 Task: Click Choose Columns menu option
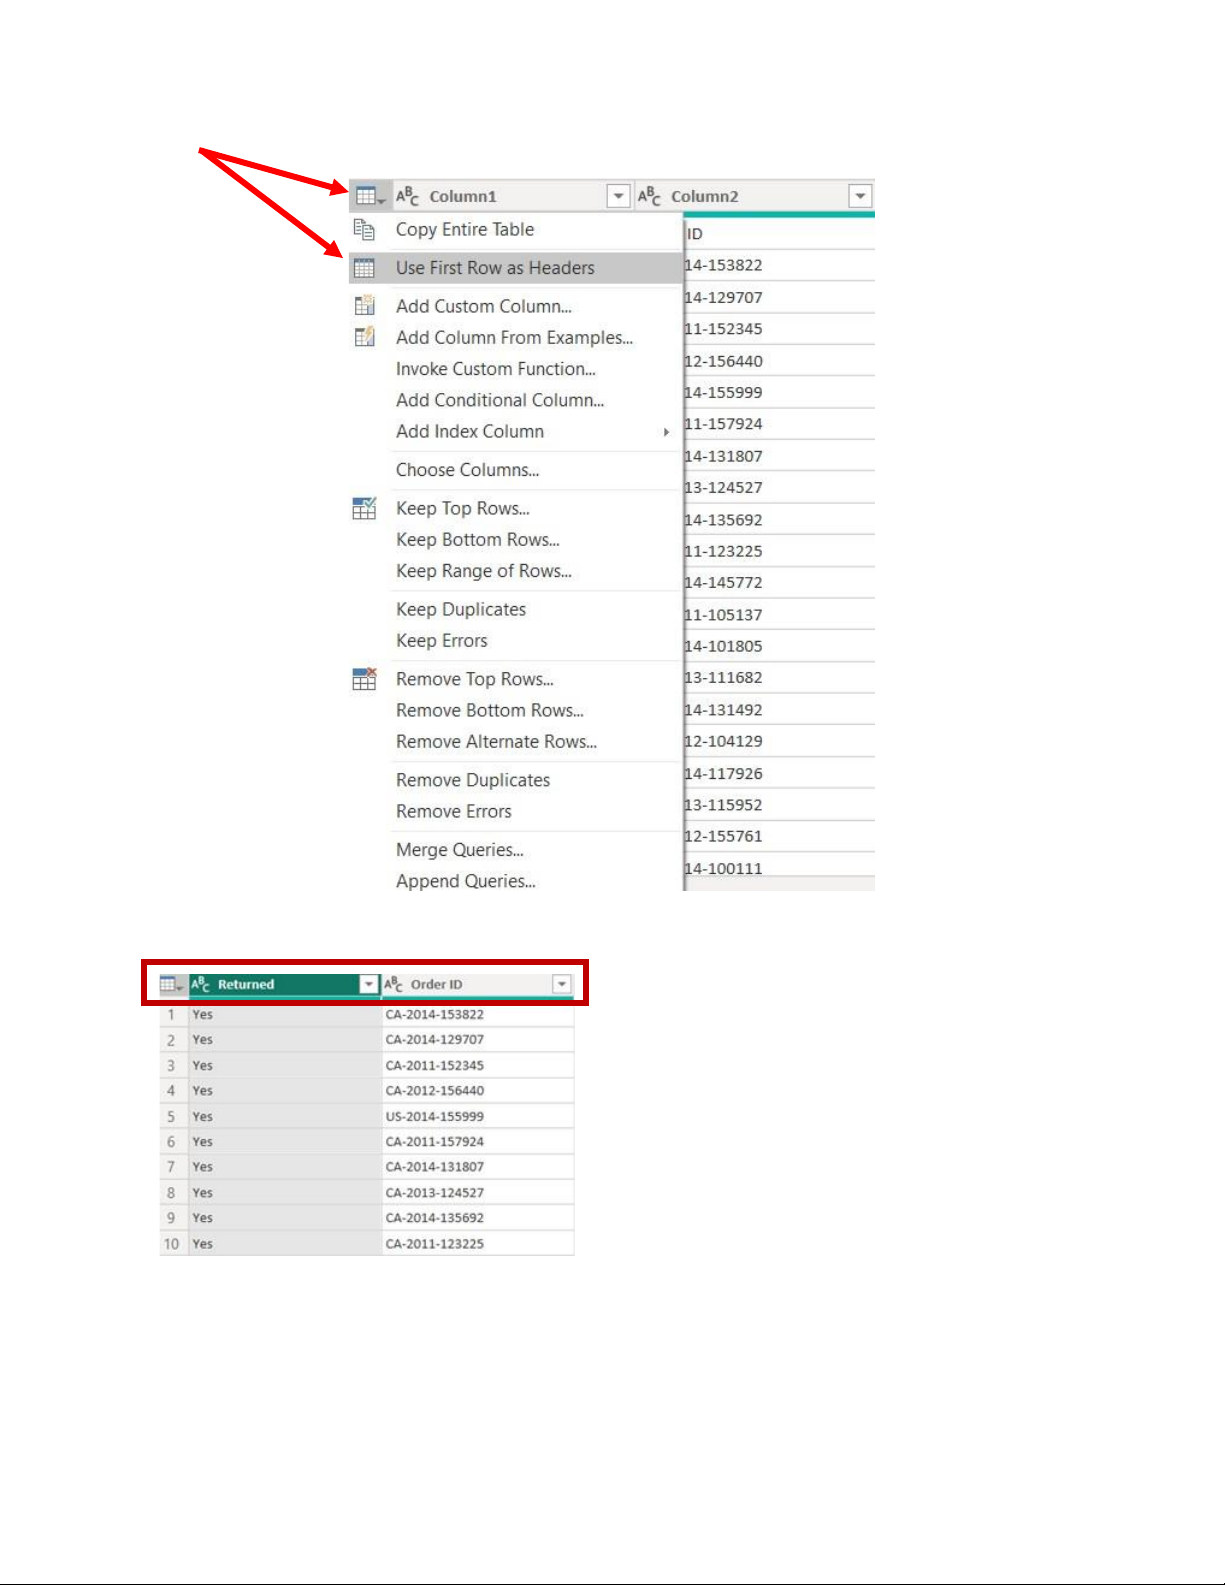[467, 470]
